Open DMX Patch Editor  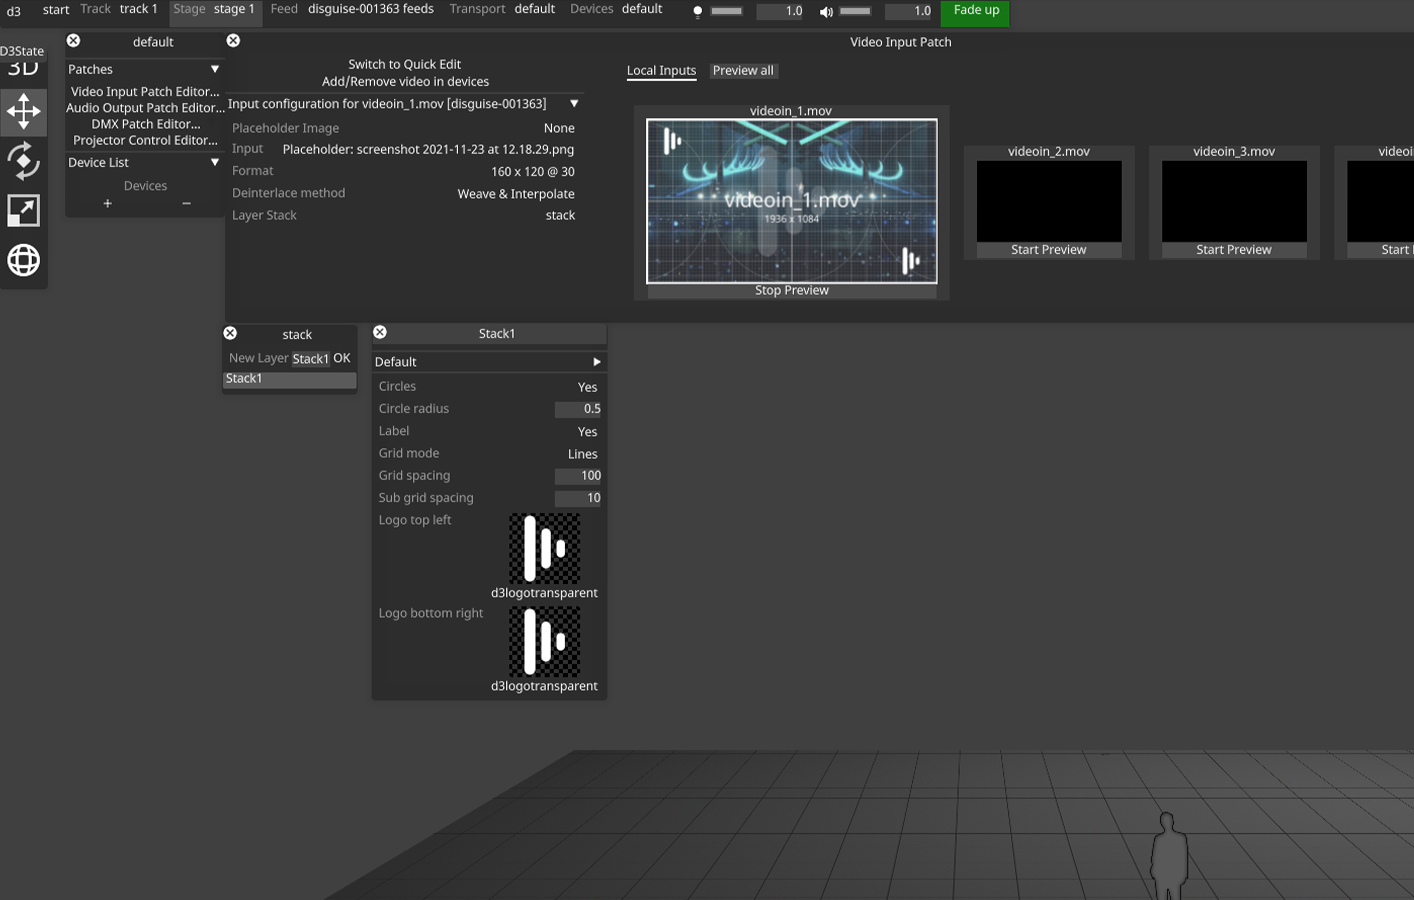tap(146, 124)
